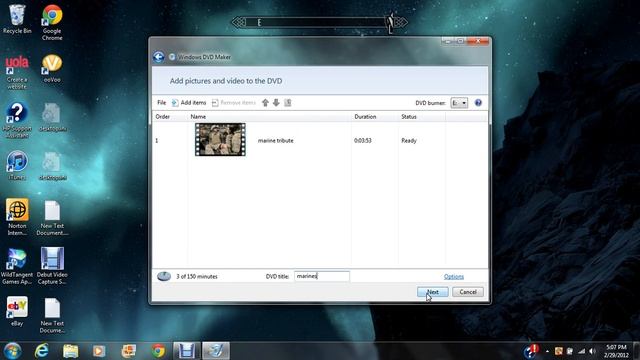Open Help via blue question mark icon
Screen dimensions: 640x360
[x=478, y=103]
